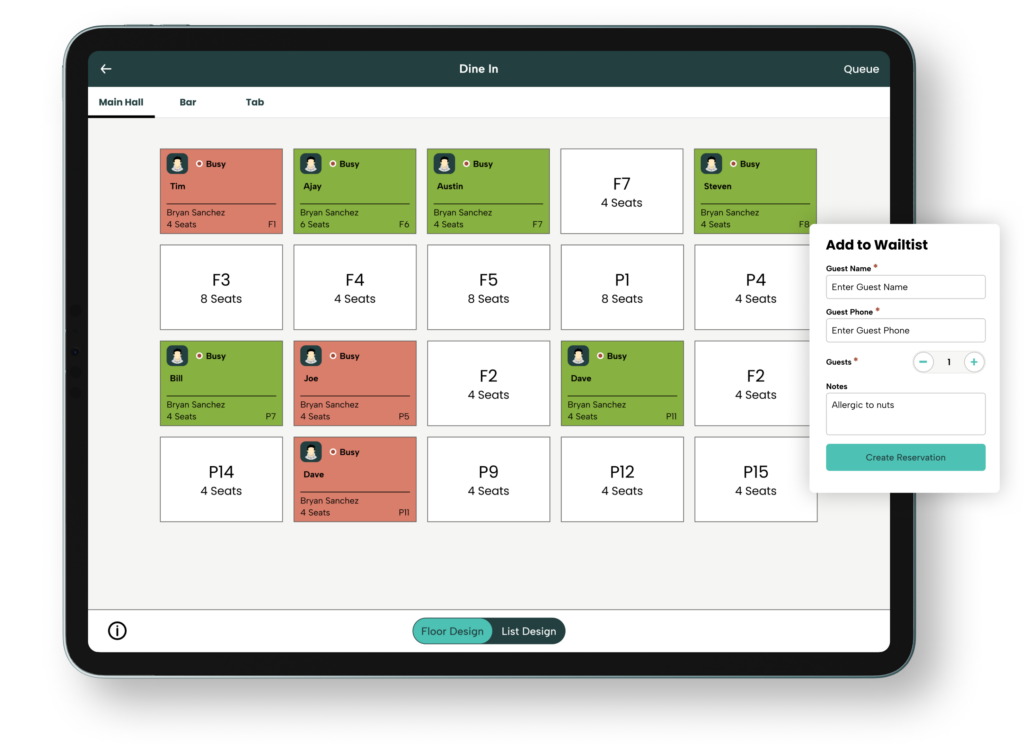Image resolution: width=1024 pixels, height=748 pixels.
Task: Decrease guest count with minus button
Action: point(923,362)
